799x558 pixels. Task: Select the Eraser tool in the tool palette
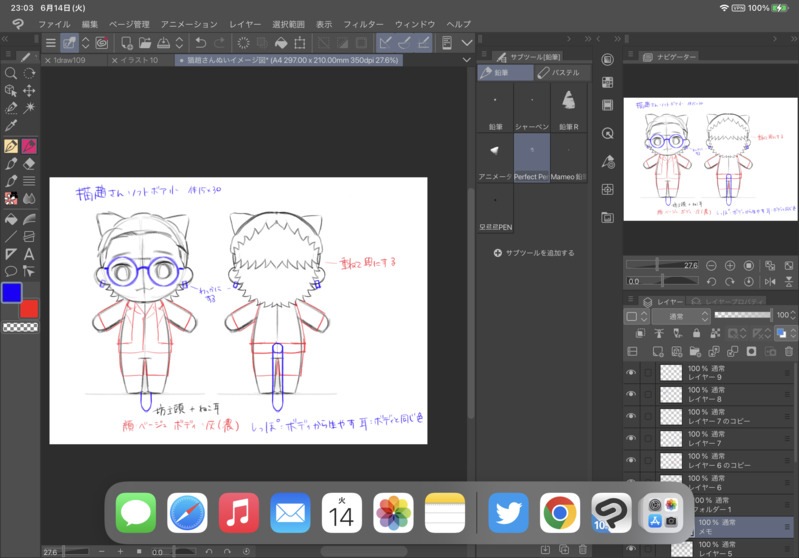pos(29,163)
